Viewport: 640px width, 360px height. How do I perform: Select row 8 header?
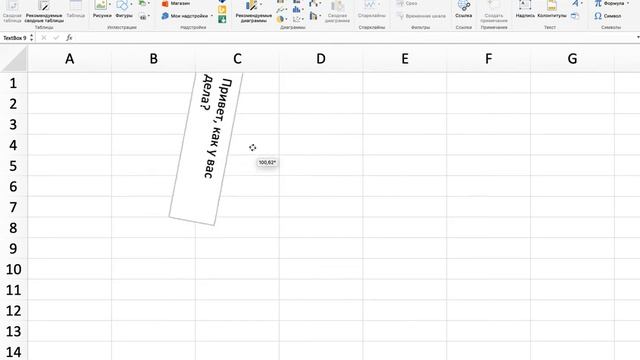pyautogui.click(x=13, y=228)
